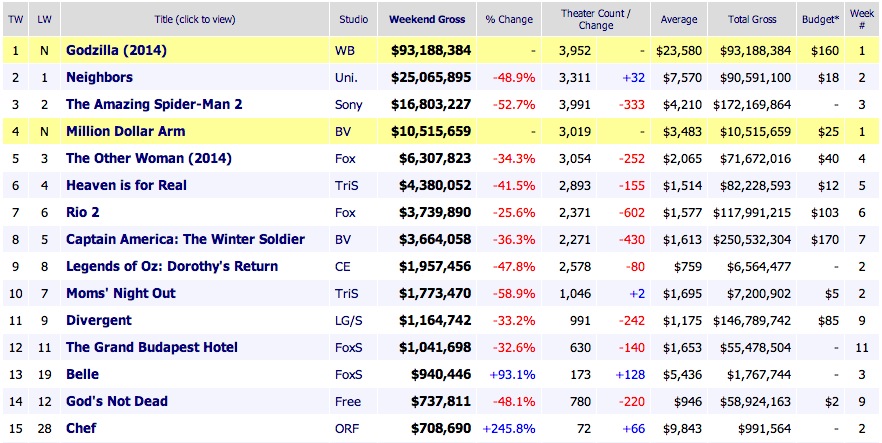Click Legends of Oz: Dorothy's Return
The image size is (882, 443).
(x=171, y=266)
